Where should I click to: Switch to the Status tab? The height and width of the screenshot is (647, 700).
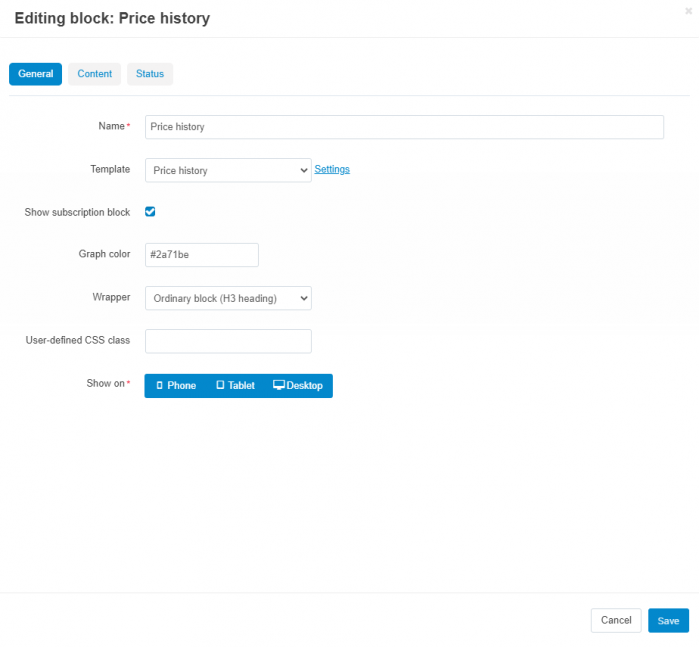point(150,74)
